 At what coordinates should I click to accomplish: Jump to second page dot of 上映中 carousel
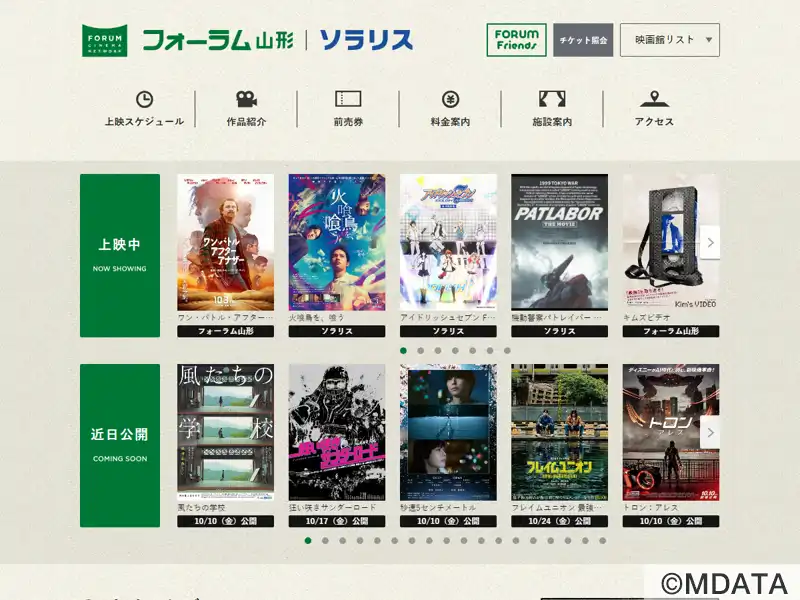tap(420, 351)
